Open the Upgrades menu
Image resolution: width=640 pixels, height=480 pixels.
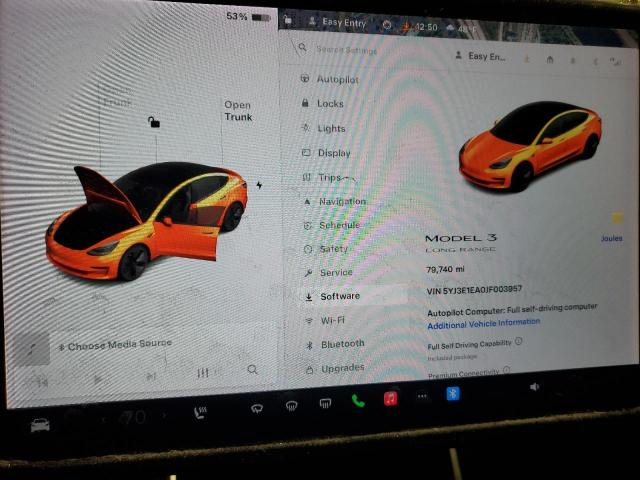click(x=335, y=369)
